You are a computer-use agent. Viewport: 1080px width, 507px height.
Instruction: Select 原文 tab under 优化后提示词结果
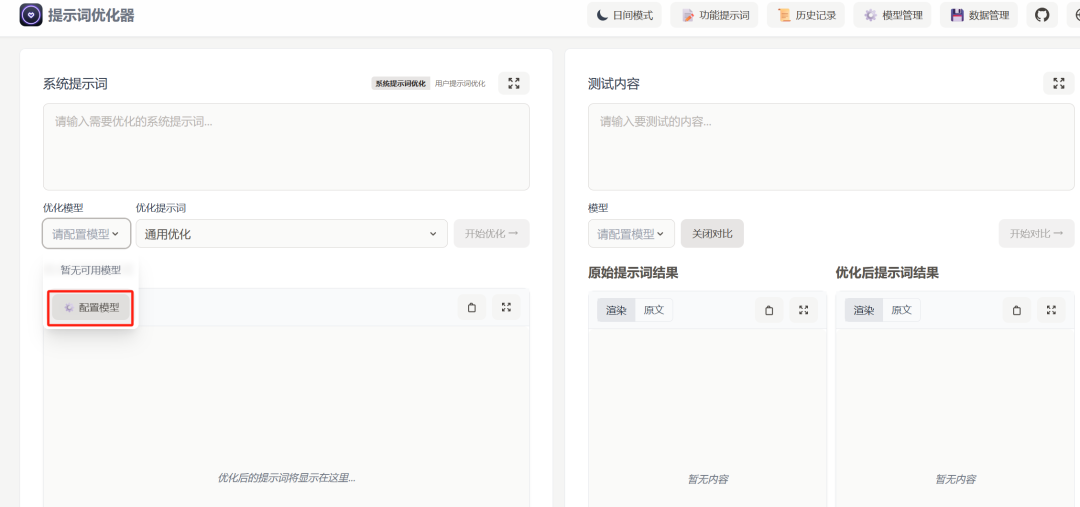(x=902, y=310)
